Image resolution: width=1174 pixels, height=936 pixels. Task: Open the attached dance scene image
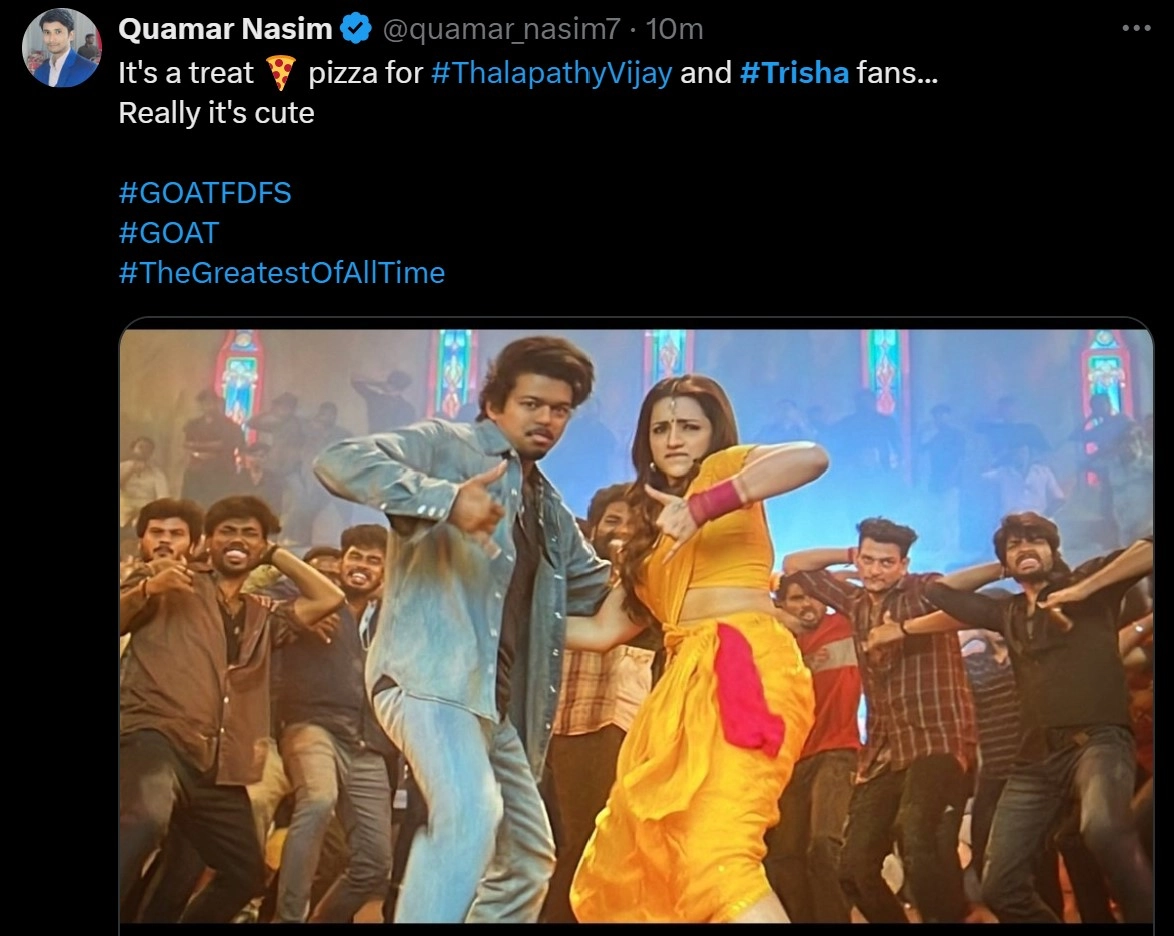636,626
